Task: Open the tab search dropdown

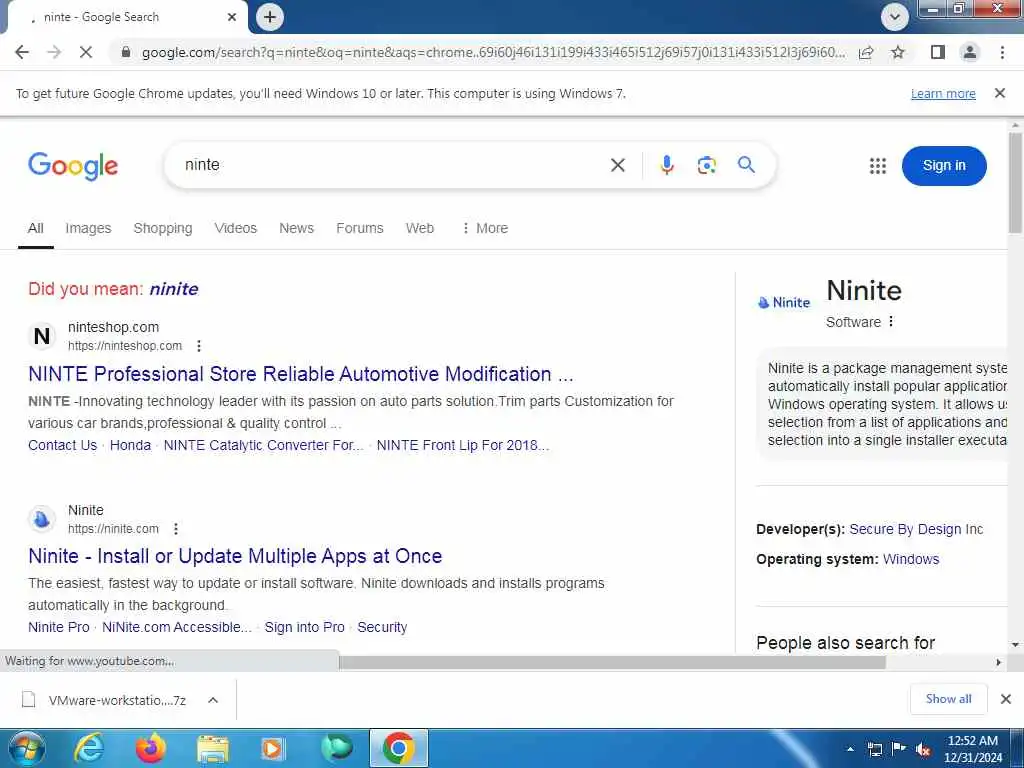Action: pos(895,17)
